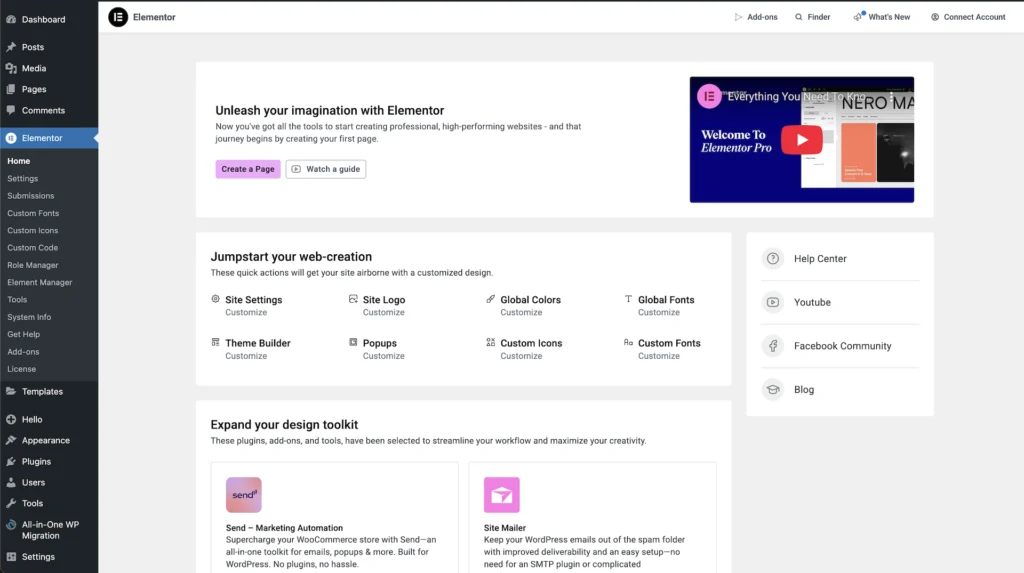Click the Elementor sidebar menu icon

click(x=11, y=138)
